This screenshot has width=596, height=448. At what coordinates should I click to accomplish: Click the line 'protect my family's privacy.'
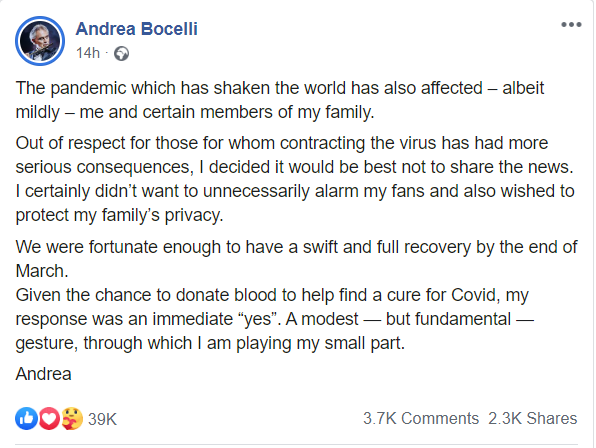pos(119,215)
